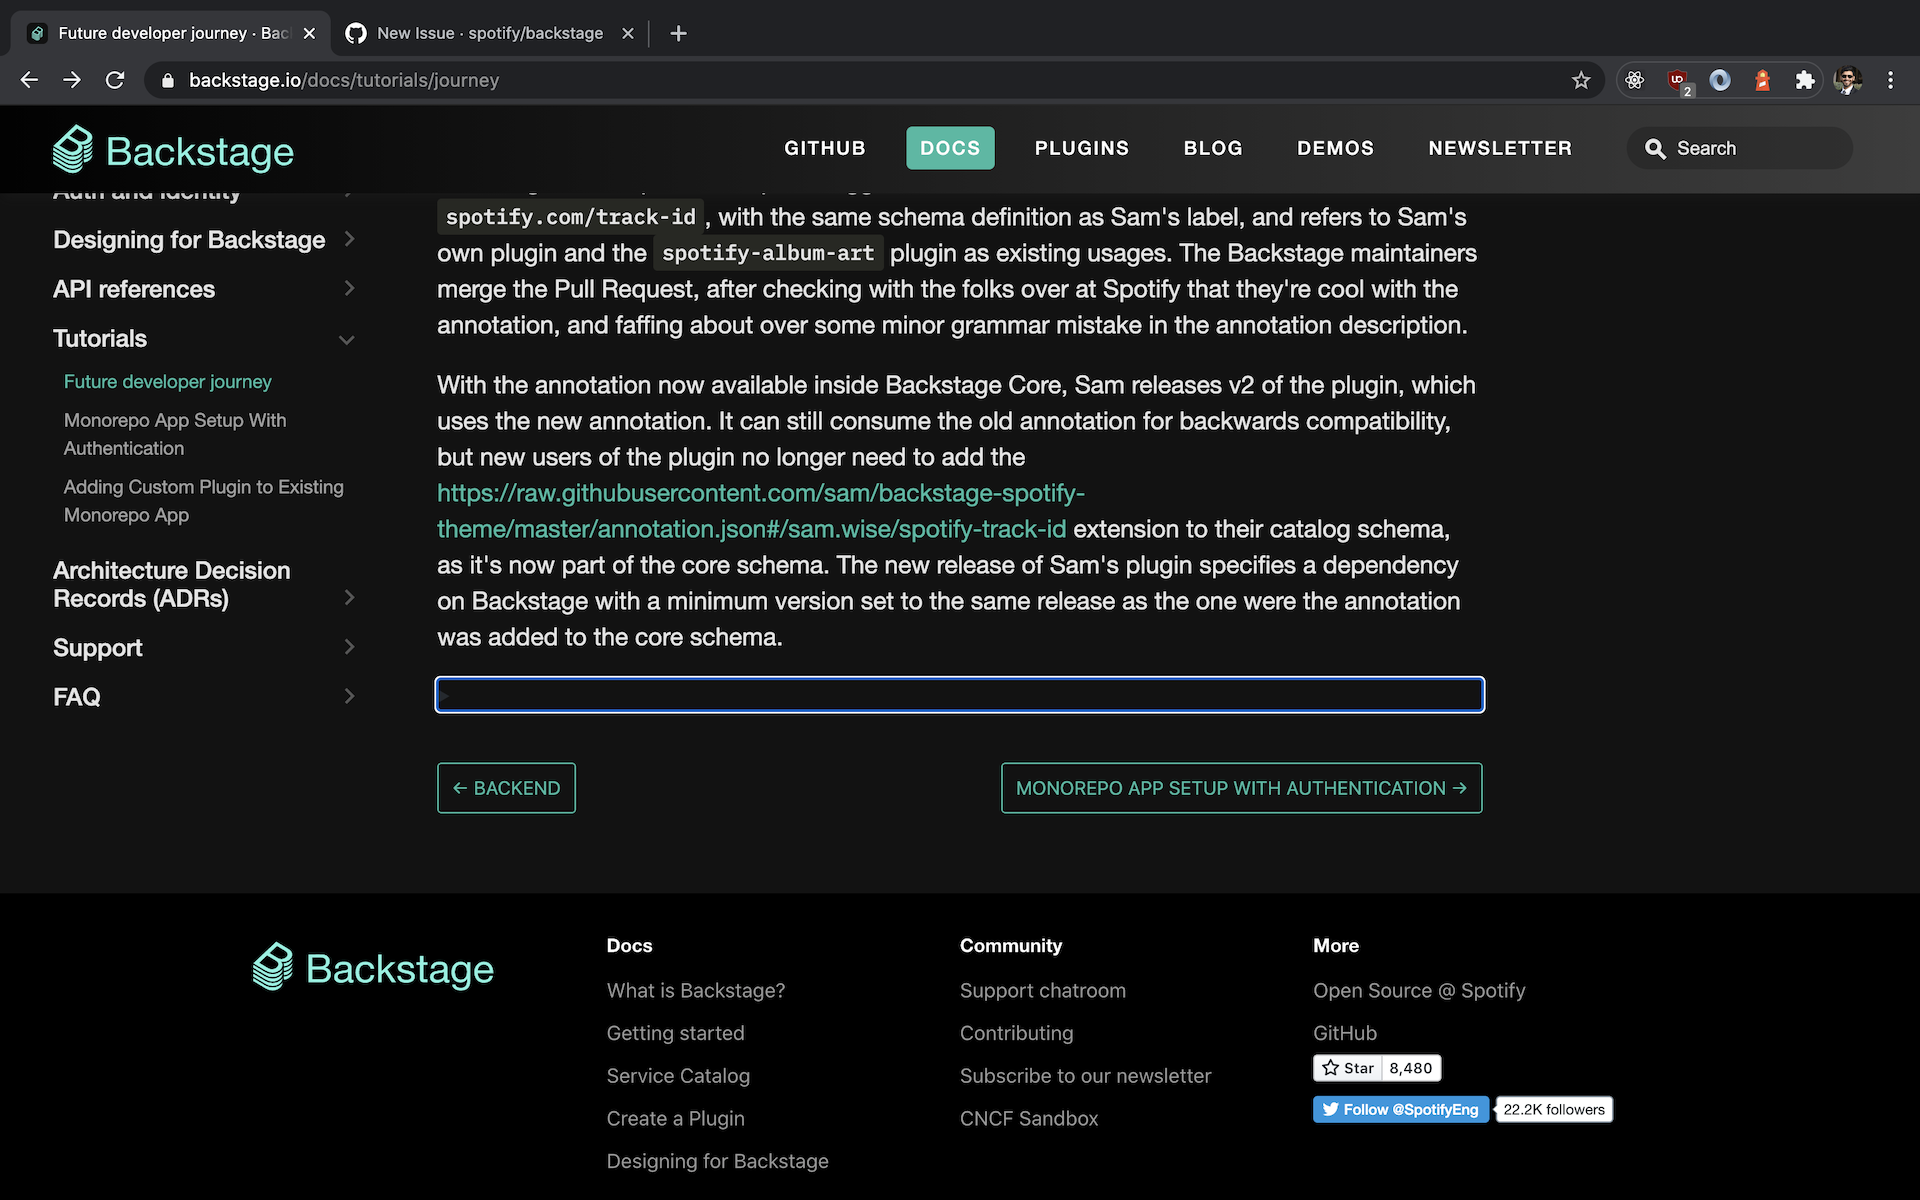Switch to the New Issue spotify/backstage tab
The width and height of the screenshot is (1920, 1200).
489,33
